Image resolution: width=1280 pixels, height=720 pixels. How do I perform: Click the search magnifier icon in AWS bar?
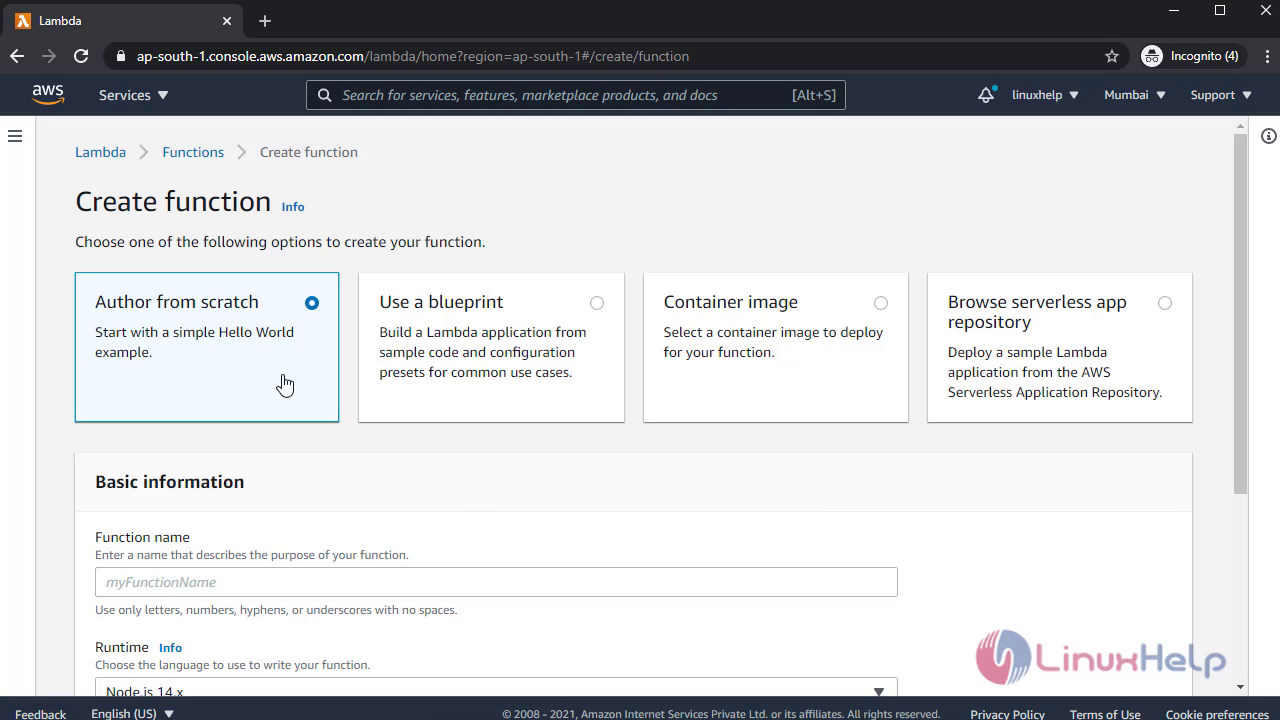point(324,95)
